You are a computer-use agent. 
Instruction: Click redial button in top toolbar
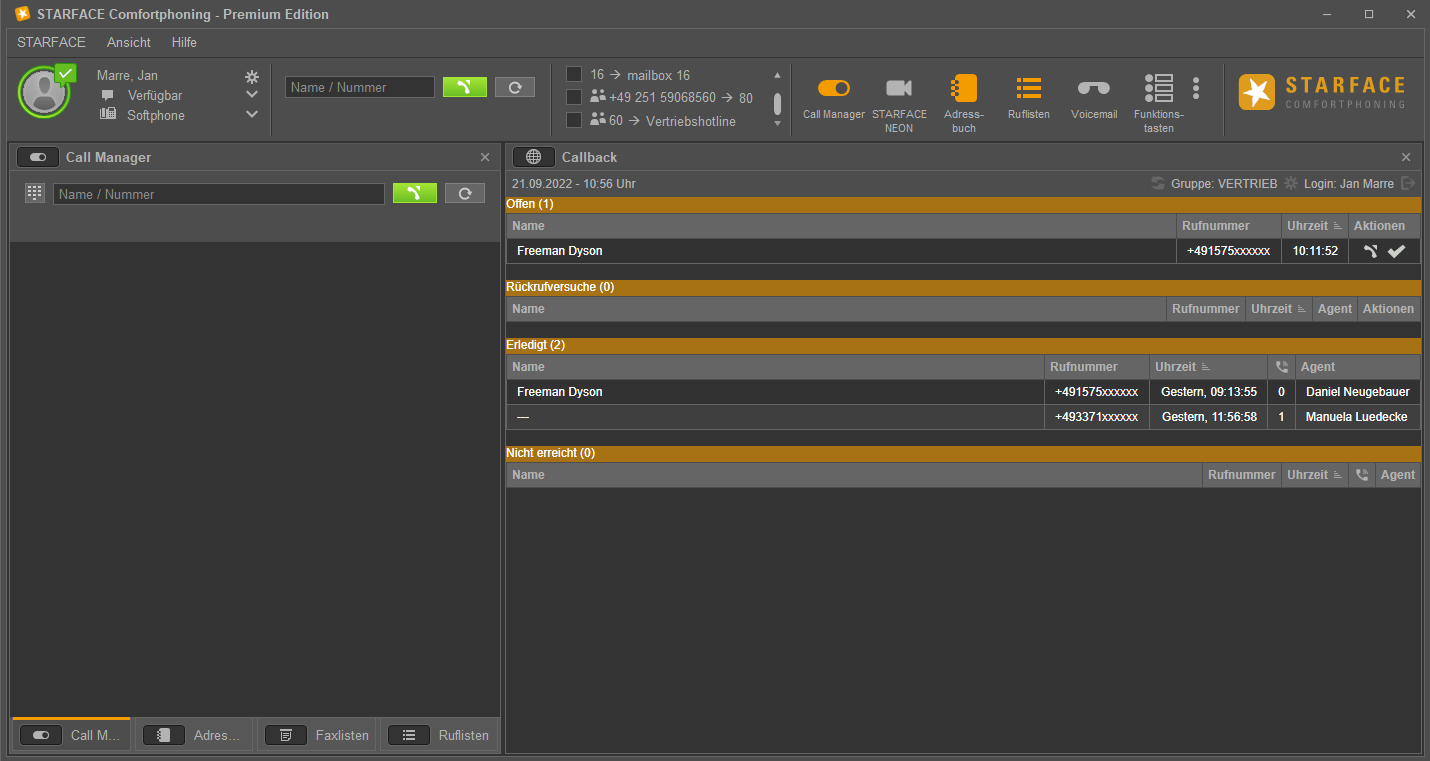point(514,87)
